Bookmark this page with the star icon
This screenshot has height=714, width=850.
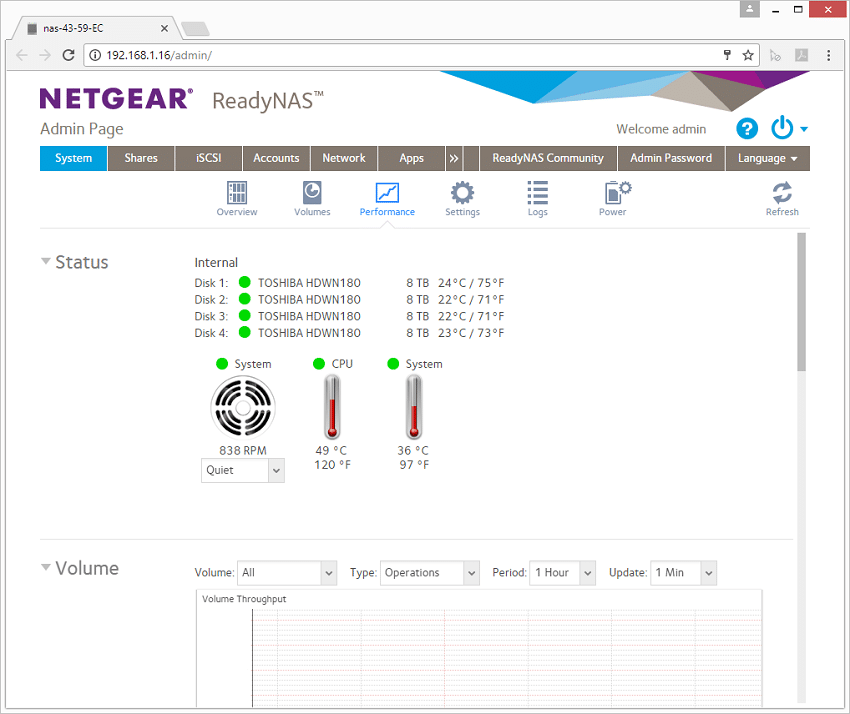748,55
